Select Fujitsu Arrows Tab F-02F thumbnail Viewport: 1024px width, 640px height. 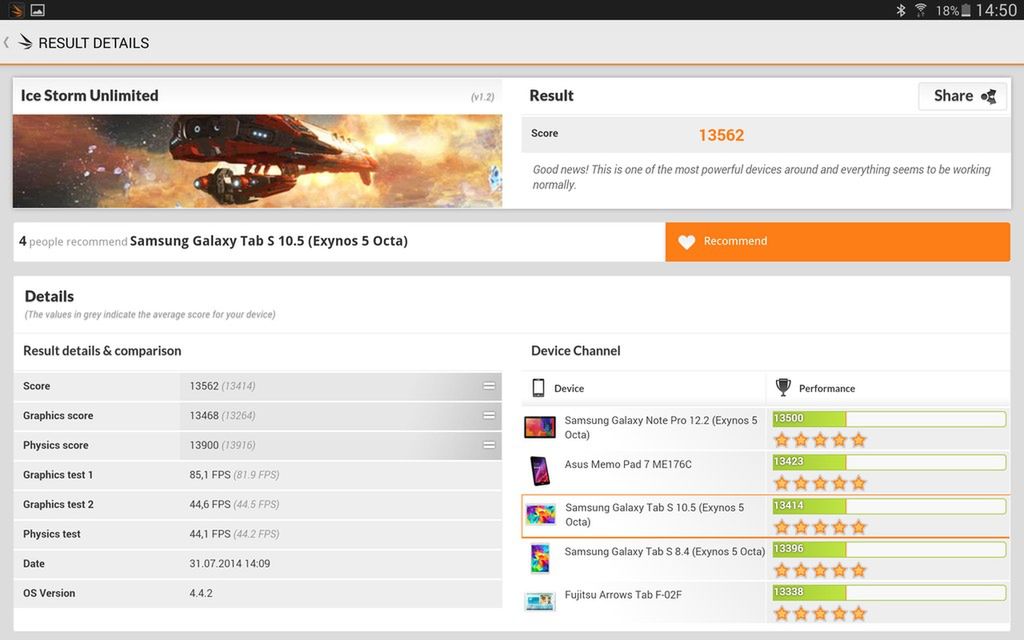(540, 601)
